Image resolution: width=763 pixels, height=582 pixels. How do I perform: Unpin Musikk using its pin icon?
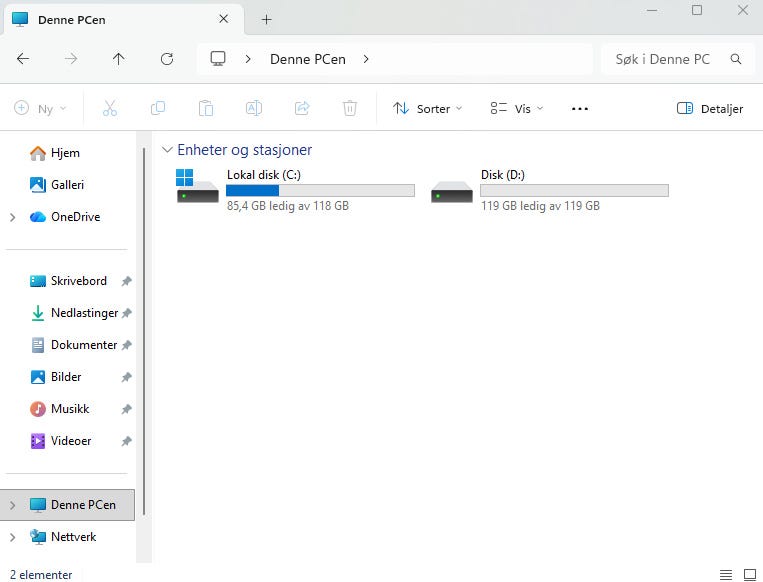[127, 409]
